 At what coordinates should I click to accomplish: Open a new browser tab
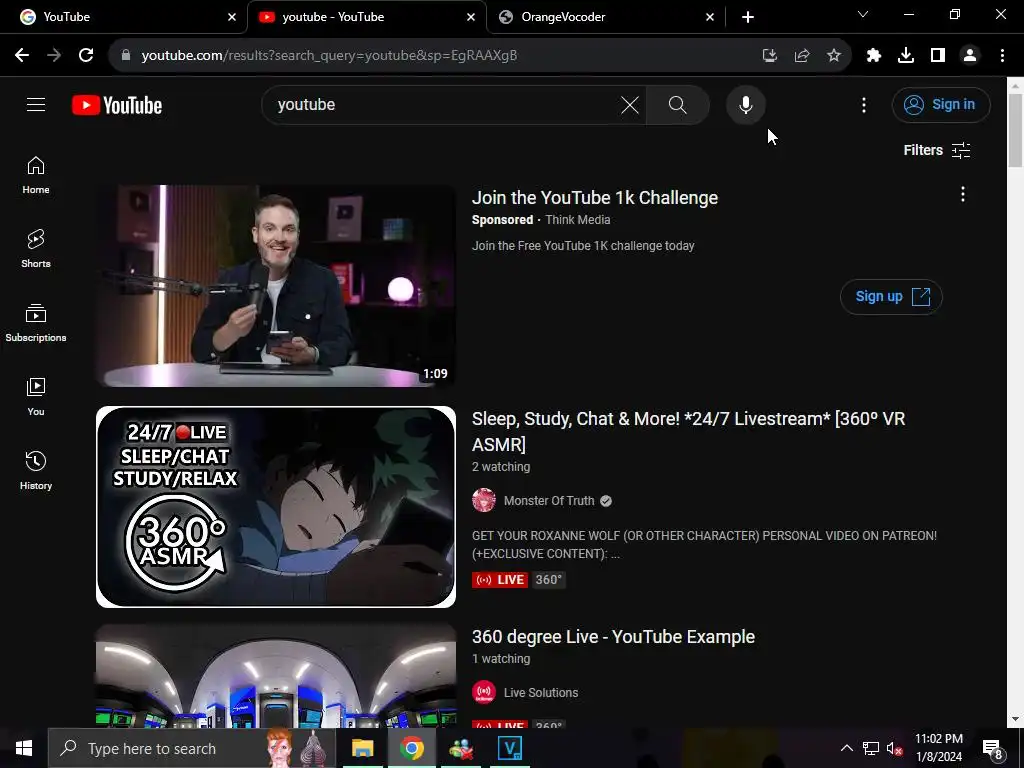pyautogui.click(x=748, y=17)
